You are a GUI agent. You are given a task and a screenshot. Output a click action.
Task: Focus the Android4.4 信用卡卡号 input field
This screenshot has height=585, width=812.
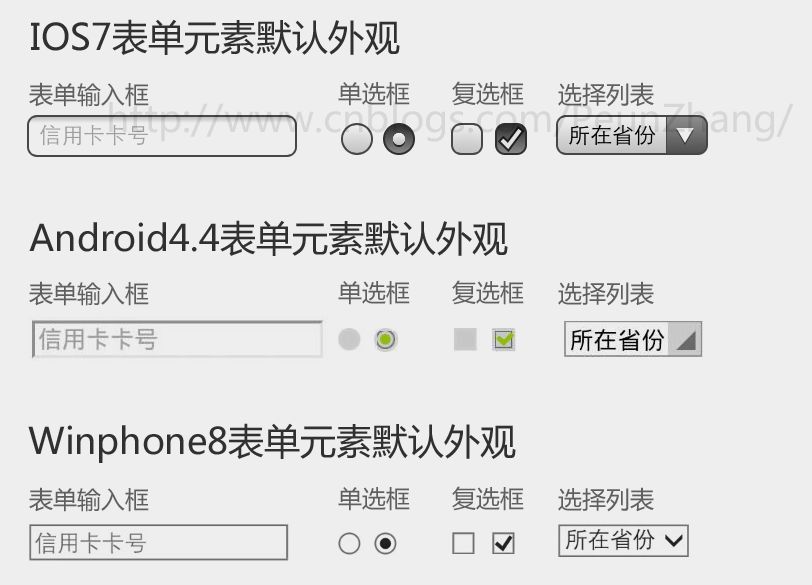[x=177, y=340]
